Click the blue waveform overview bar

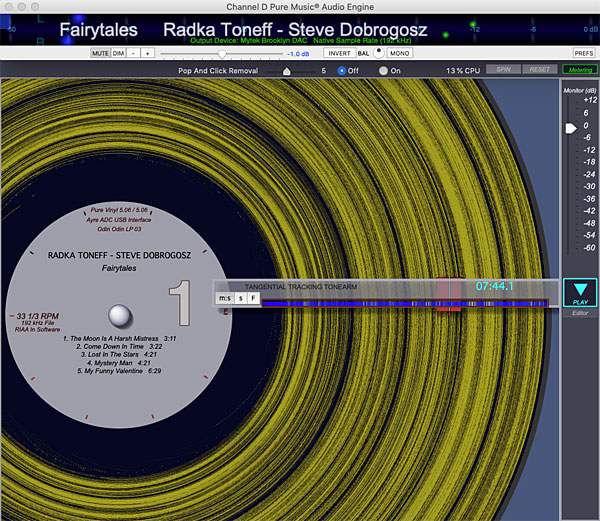tap(405, 303)
